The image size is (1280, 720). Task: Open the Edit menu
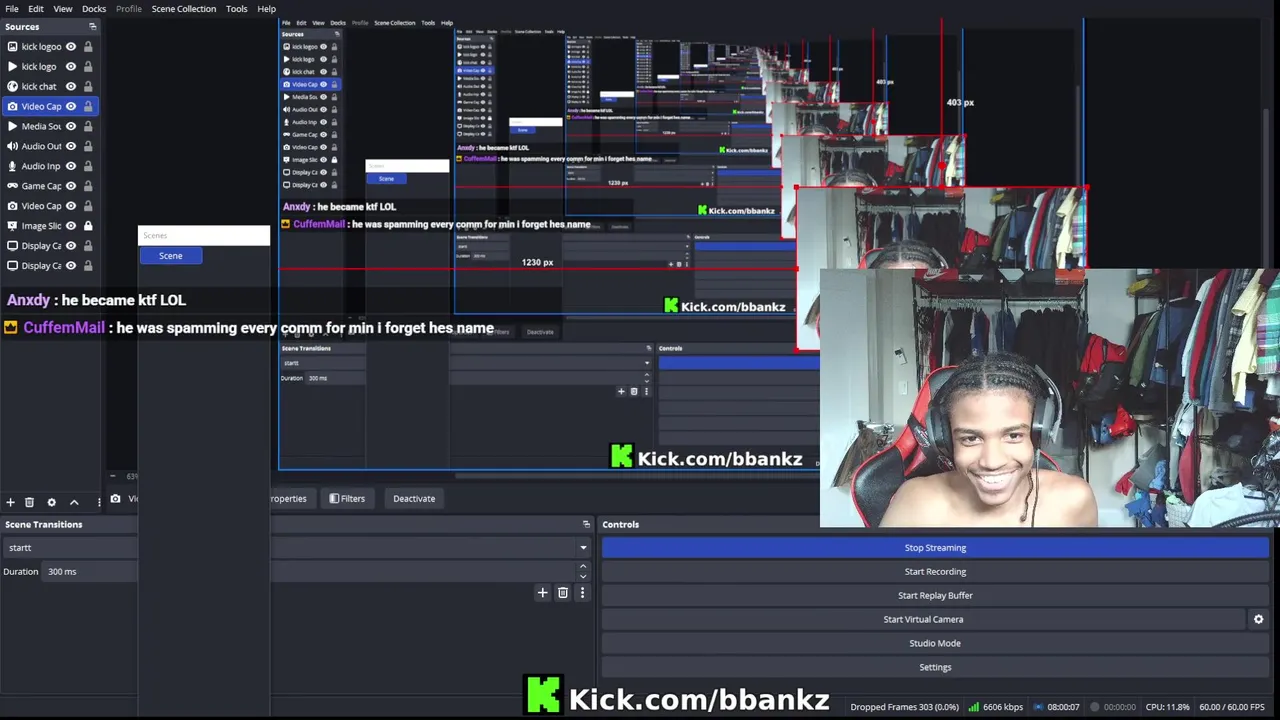point(36,9)
